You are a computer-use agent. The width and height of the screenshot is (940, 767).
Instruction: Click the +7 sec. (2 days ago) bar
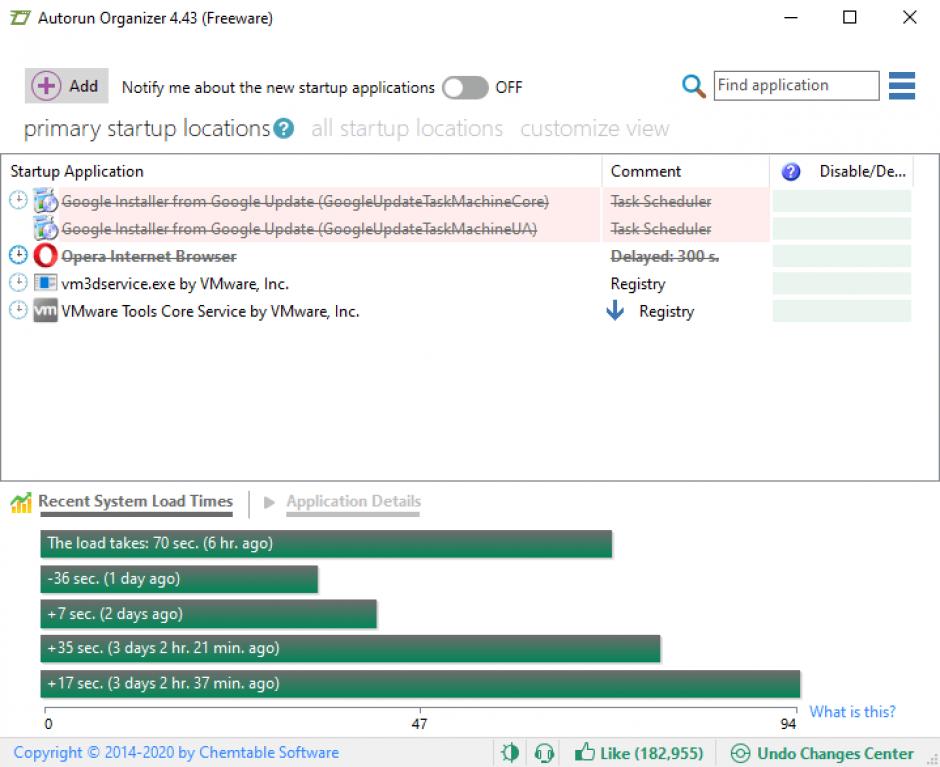coord(209,614)
